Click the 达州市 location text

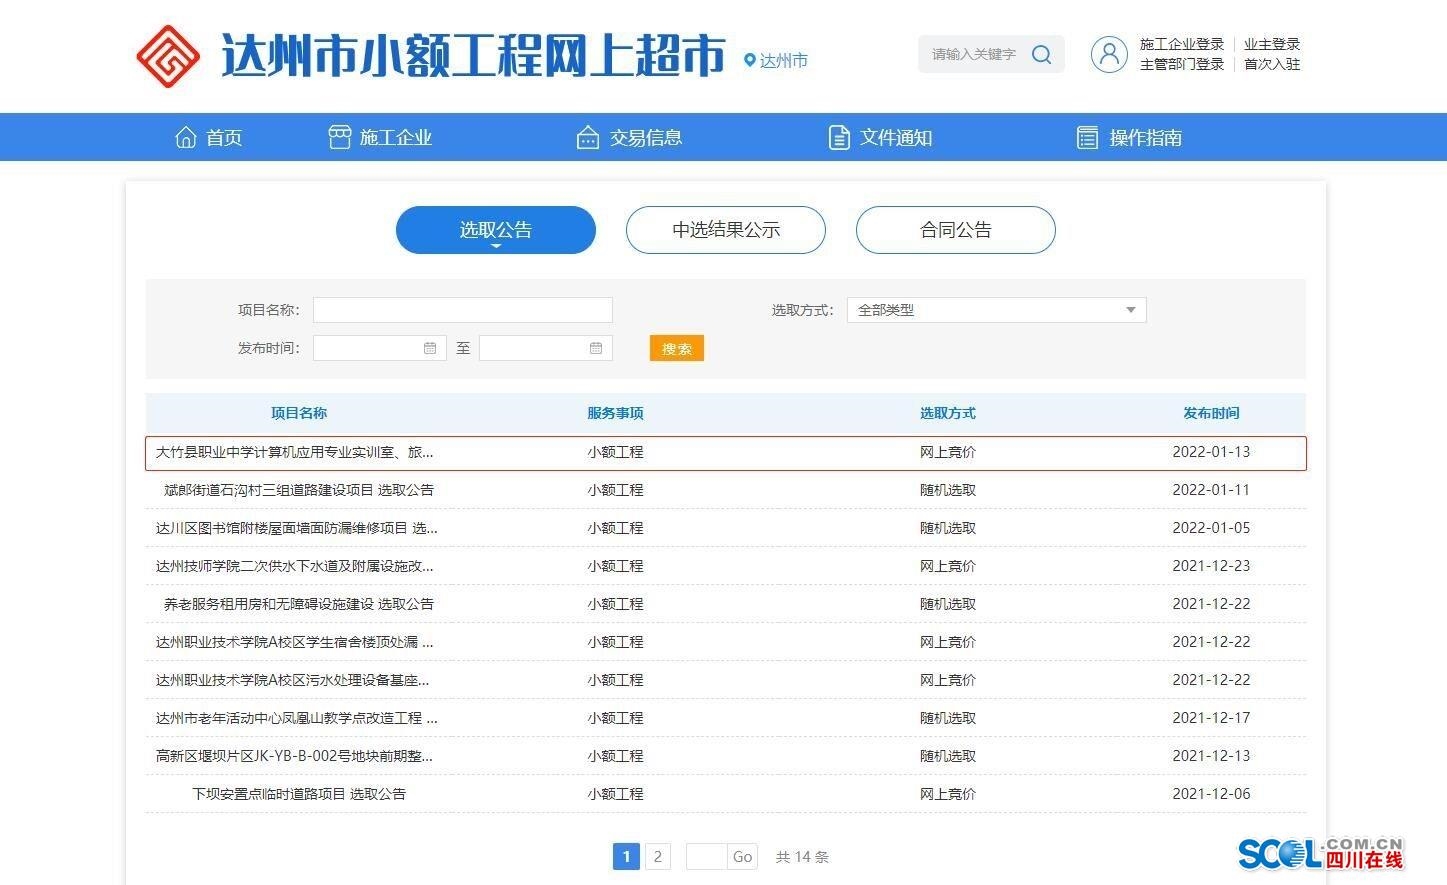(784, 61)
